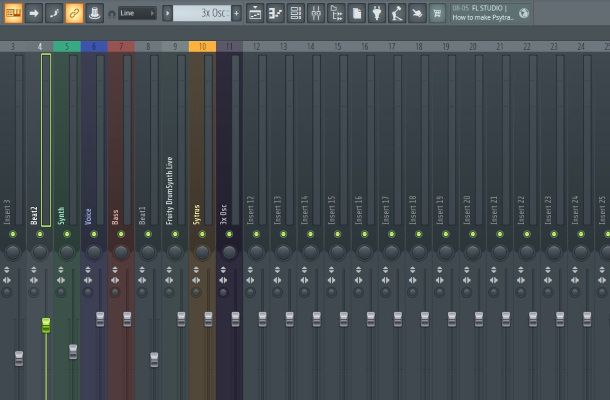This screenshot has height=400, width=610.
Task: Open the mixer using the faders toolbar icon
Action: [x=314, y=13]
